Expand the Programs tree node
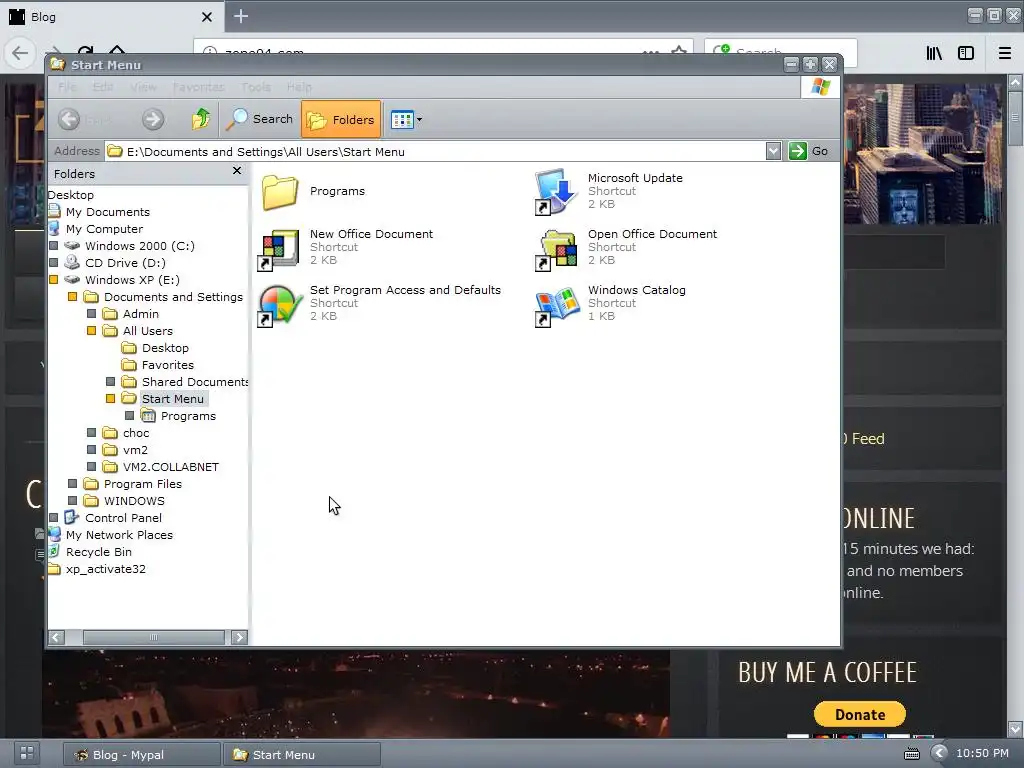1024x768 pixels. pyautogui.click(x=129, y=416)
